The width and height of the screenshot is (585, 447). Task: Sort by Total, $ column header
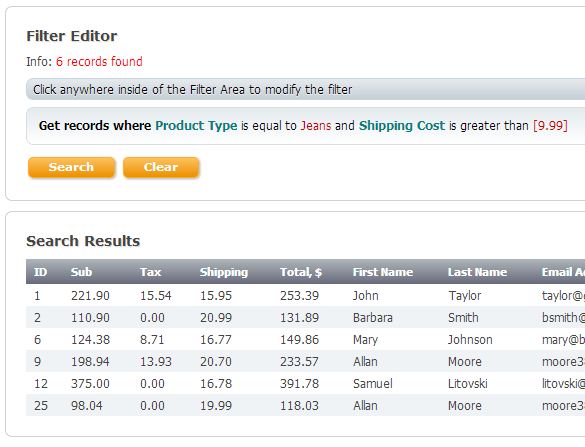coord(301,272)
